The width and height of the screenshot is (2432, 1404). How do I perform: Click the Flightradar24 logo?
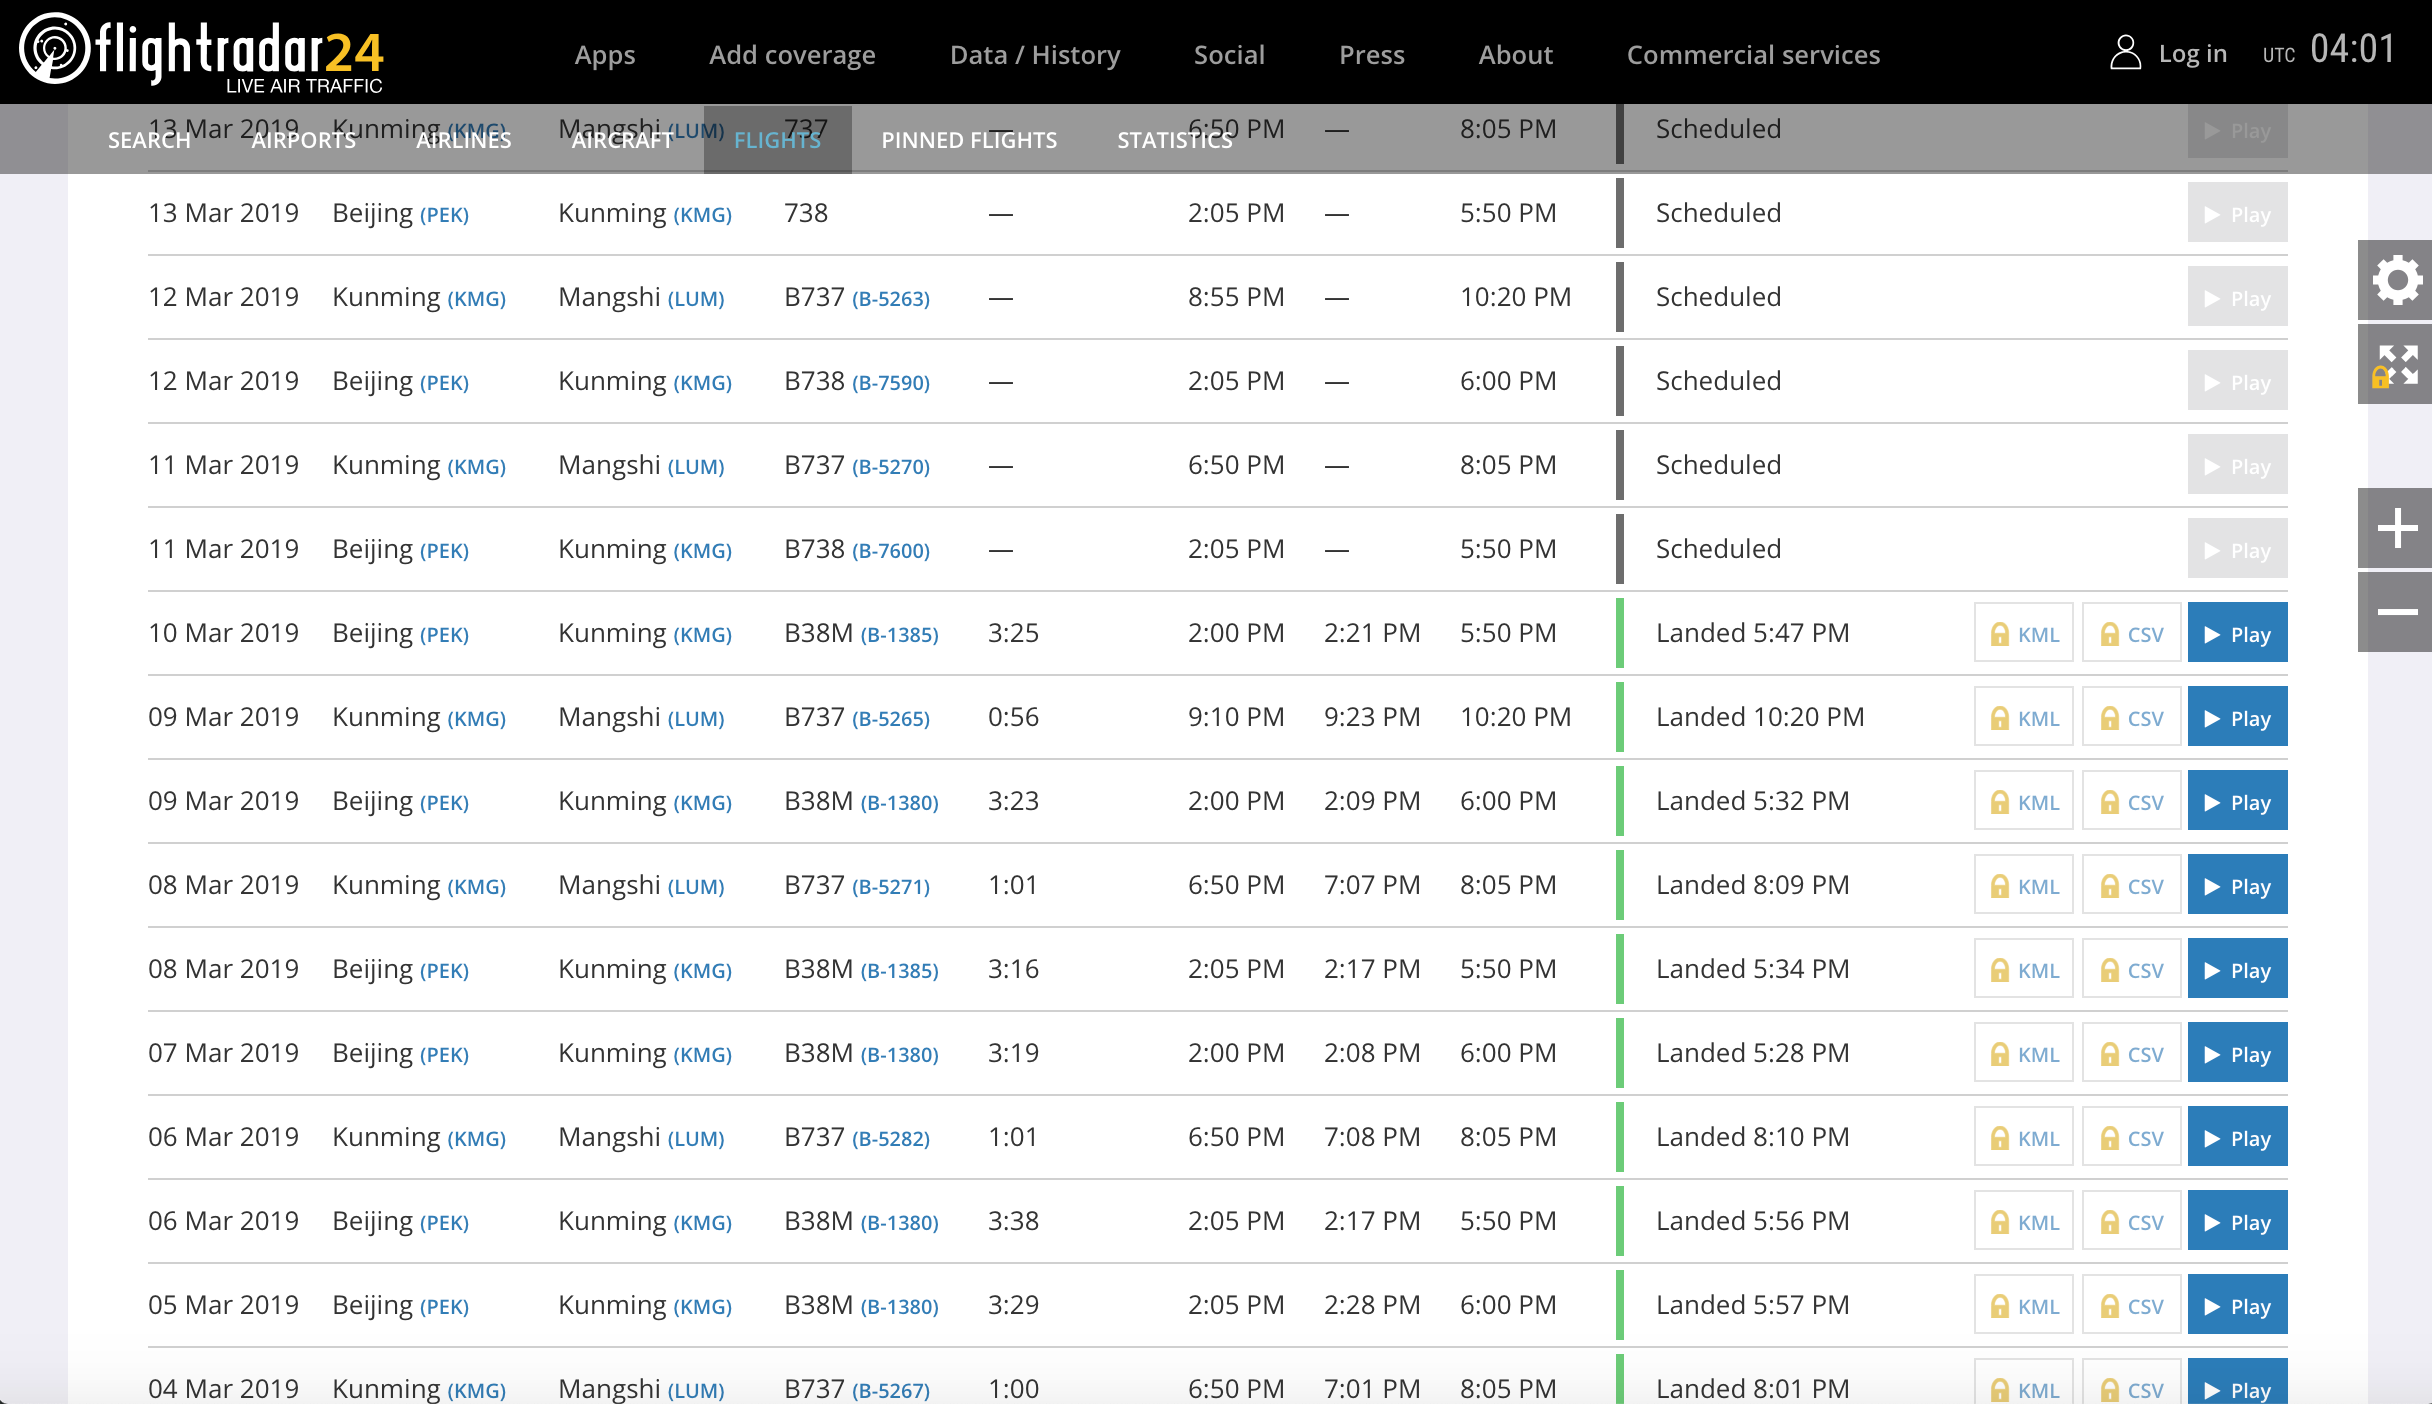(x=202, y=52)
